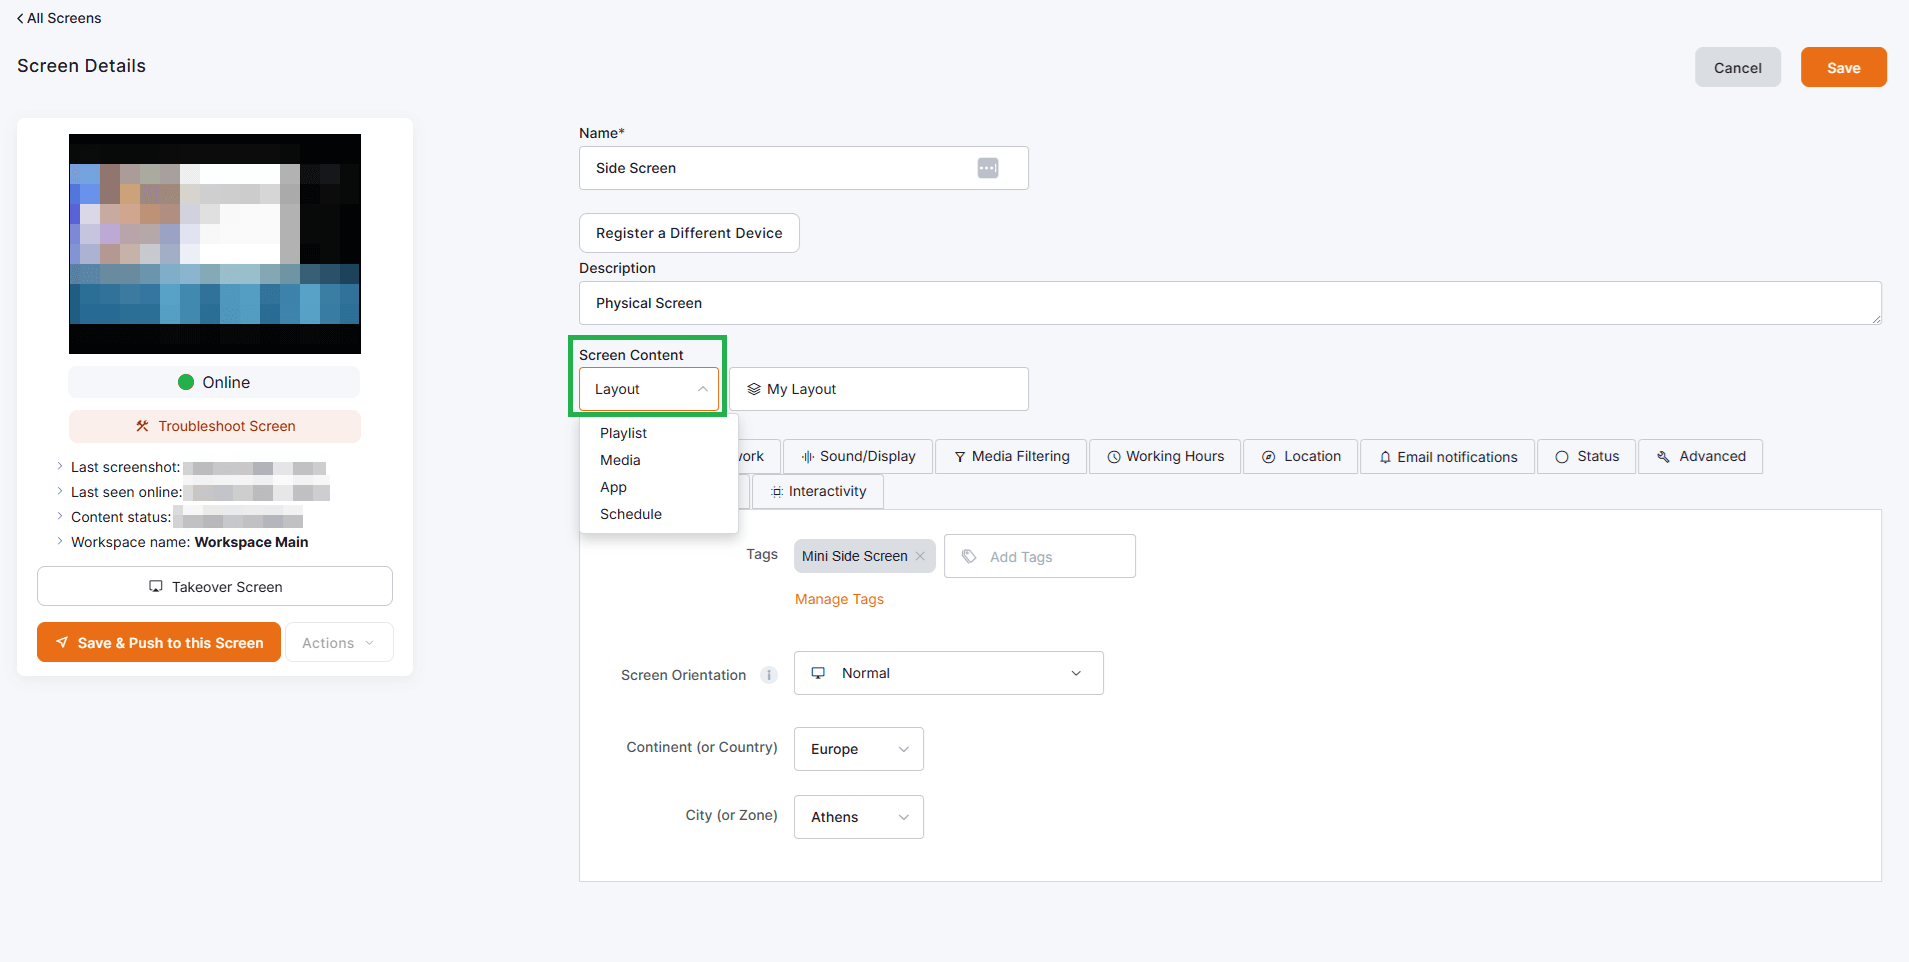The height and width of the screenshot is (962, 1909).
Task: Click Register a Different Device
Action: point(689,233)
